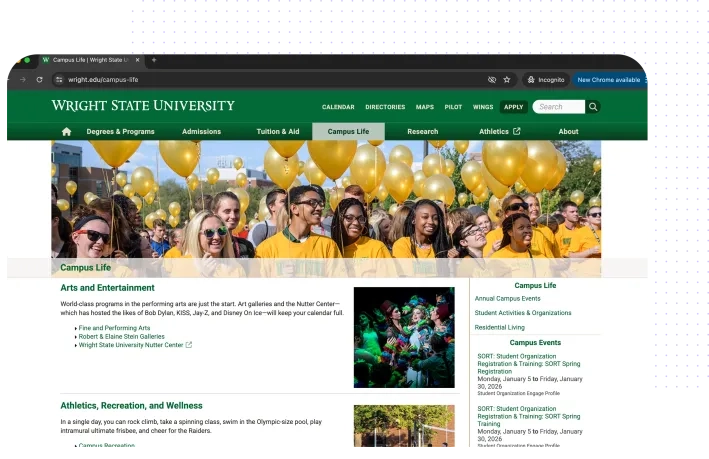Screen dimensions: 709x459
Task: Click the New Chrome available button
Action: tap(609, 80)
